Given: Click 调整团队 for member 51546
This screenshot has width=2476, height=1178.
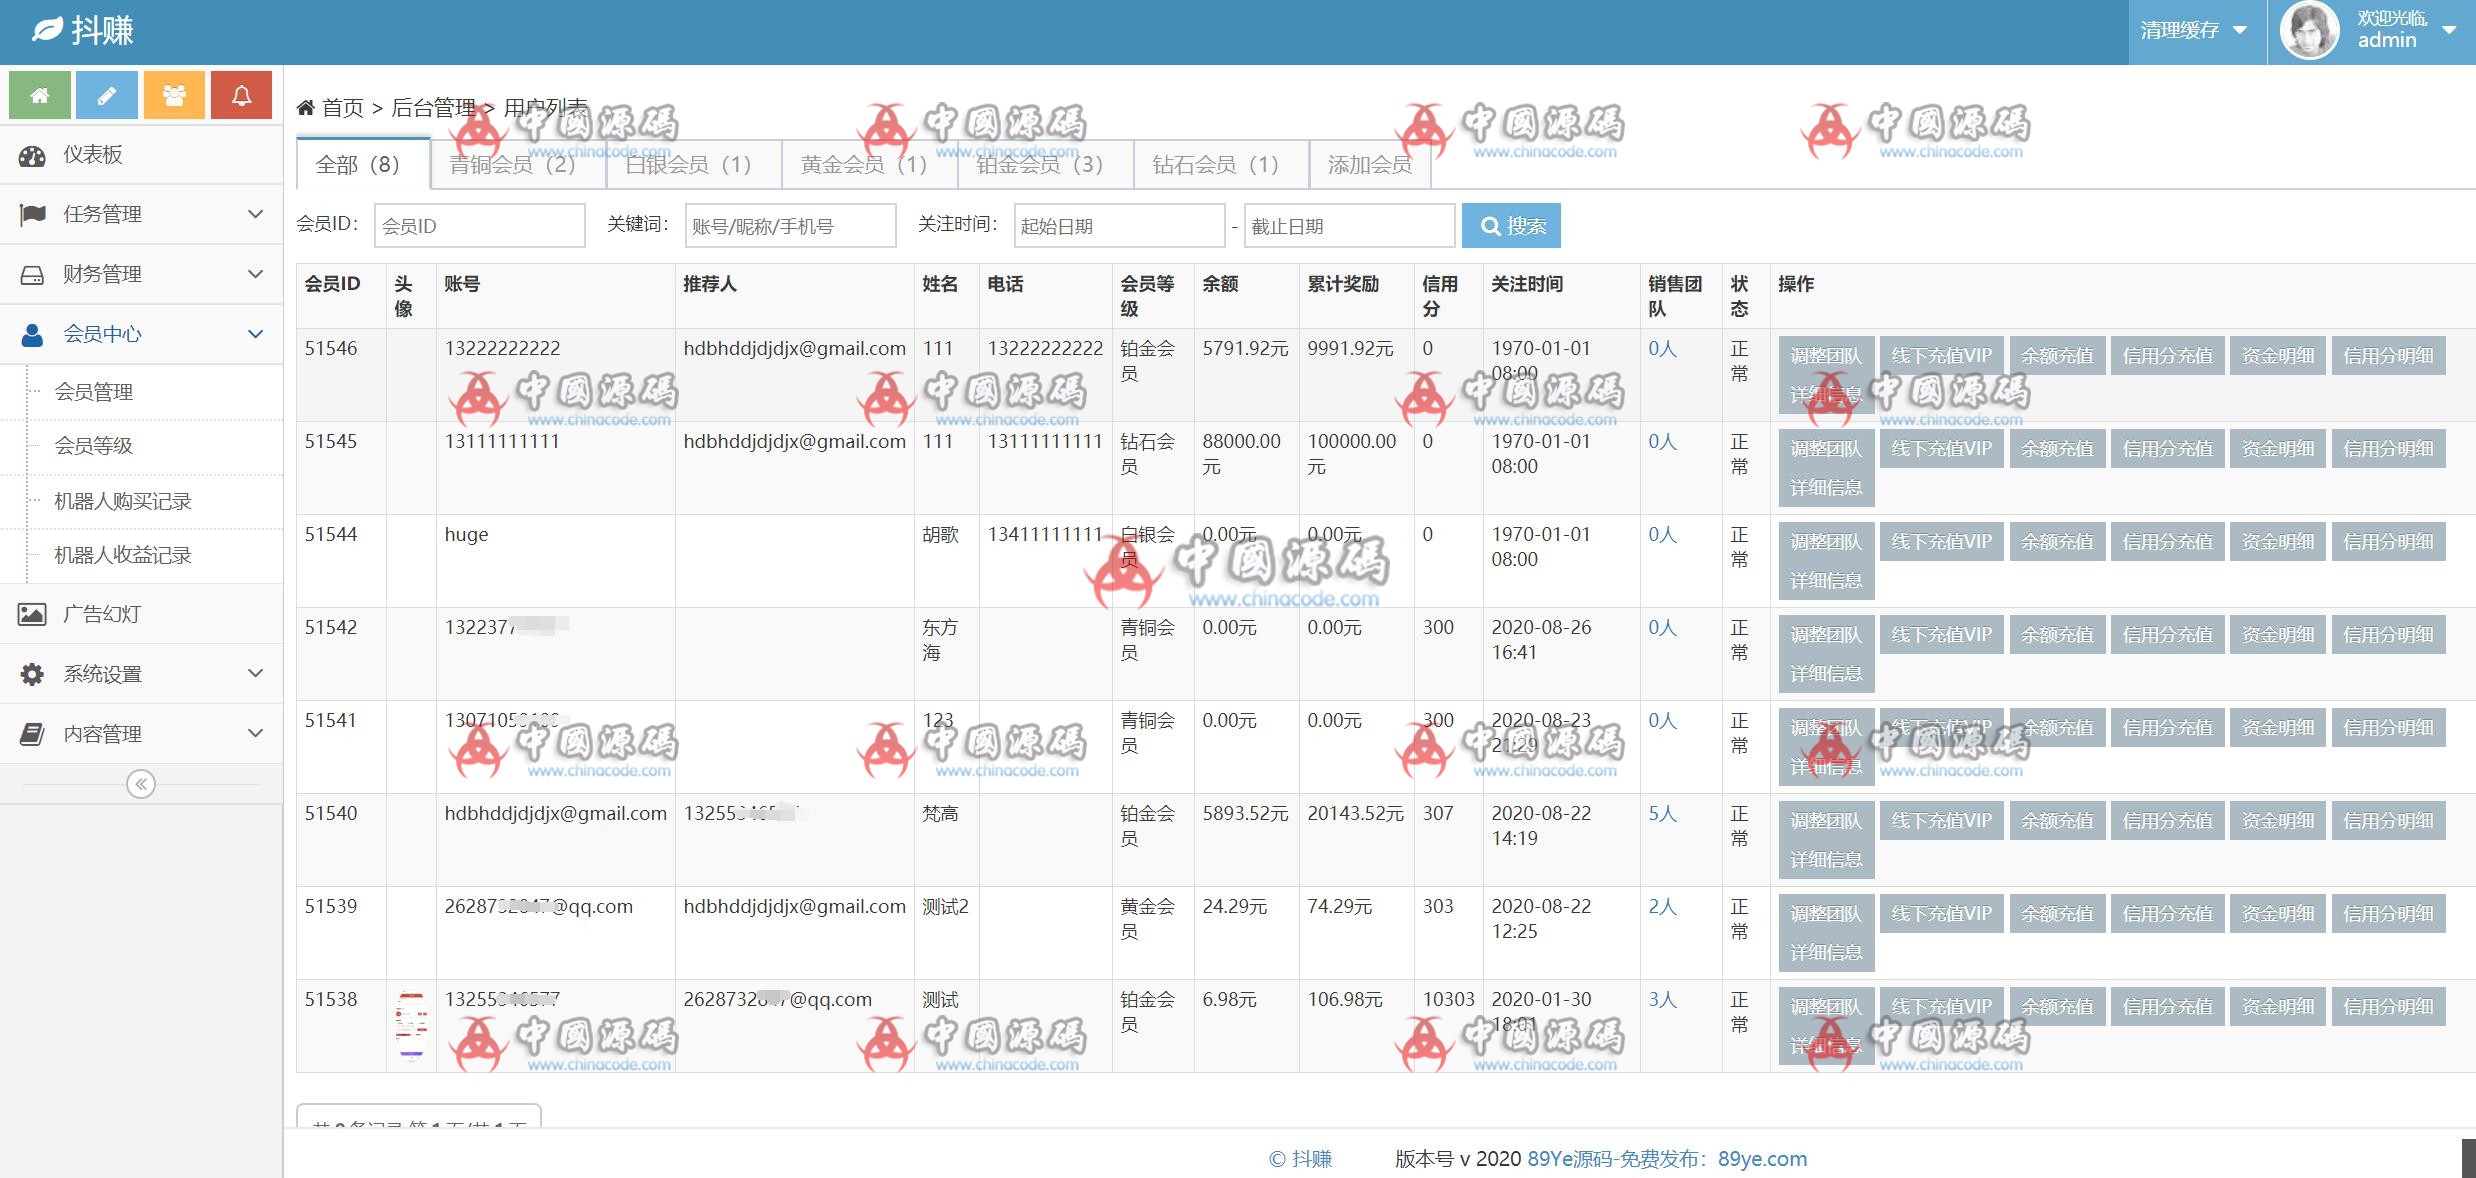Looking at the screenshot, I should pos(1825,356).
